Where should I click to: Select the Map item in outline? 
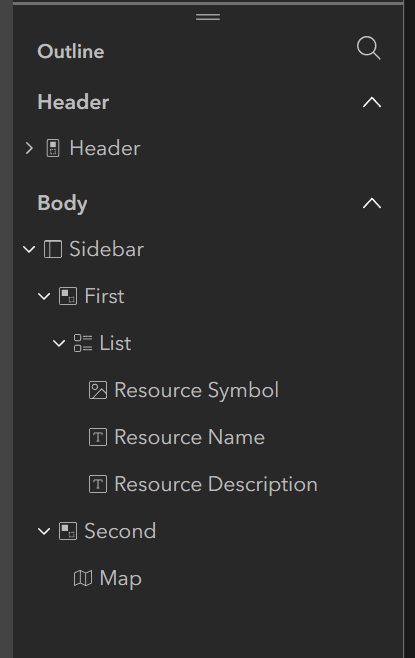pyautogui.click(x=120, y=579)
